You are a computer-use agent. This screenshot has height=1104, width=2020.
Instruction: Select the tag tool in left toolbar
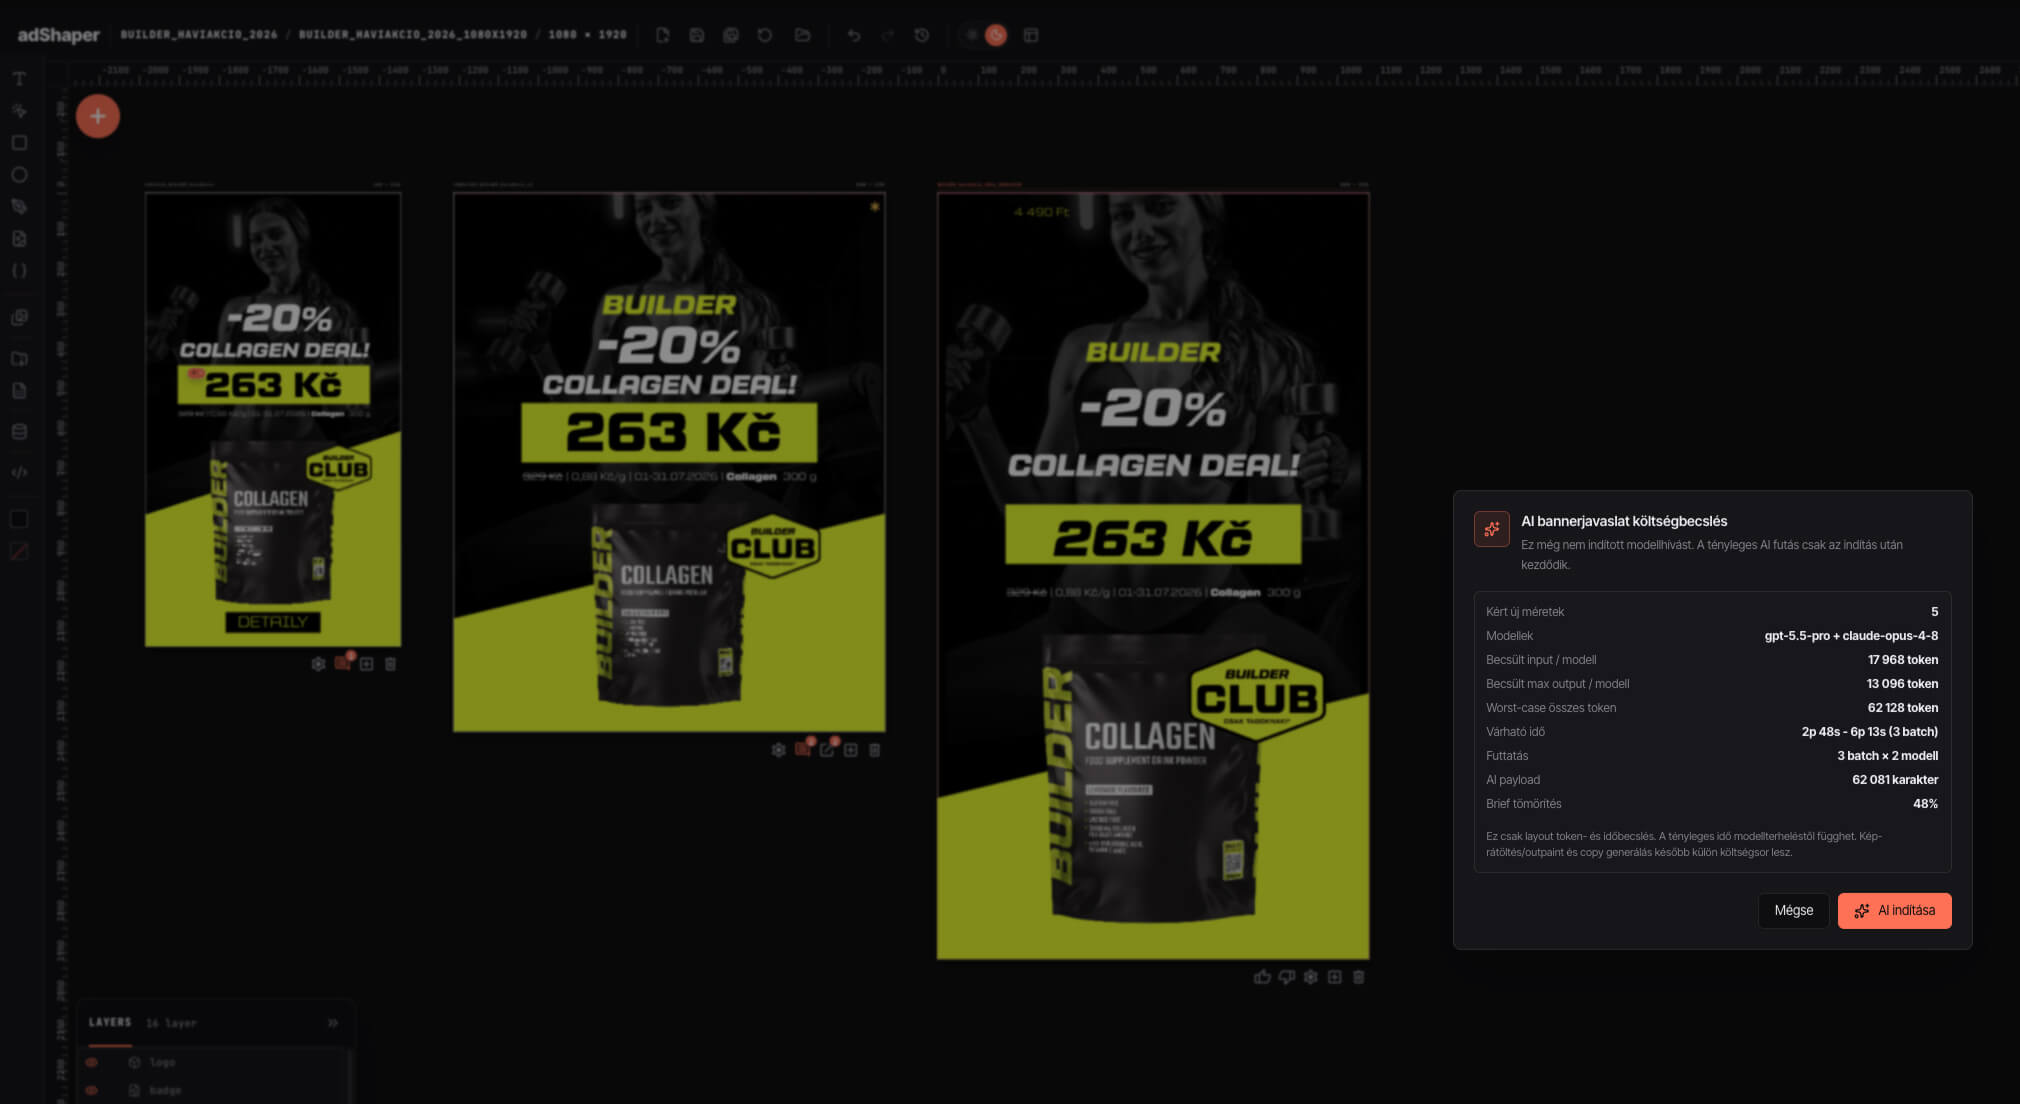(19, 207)
